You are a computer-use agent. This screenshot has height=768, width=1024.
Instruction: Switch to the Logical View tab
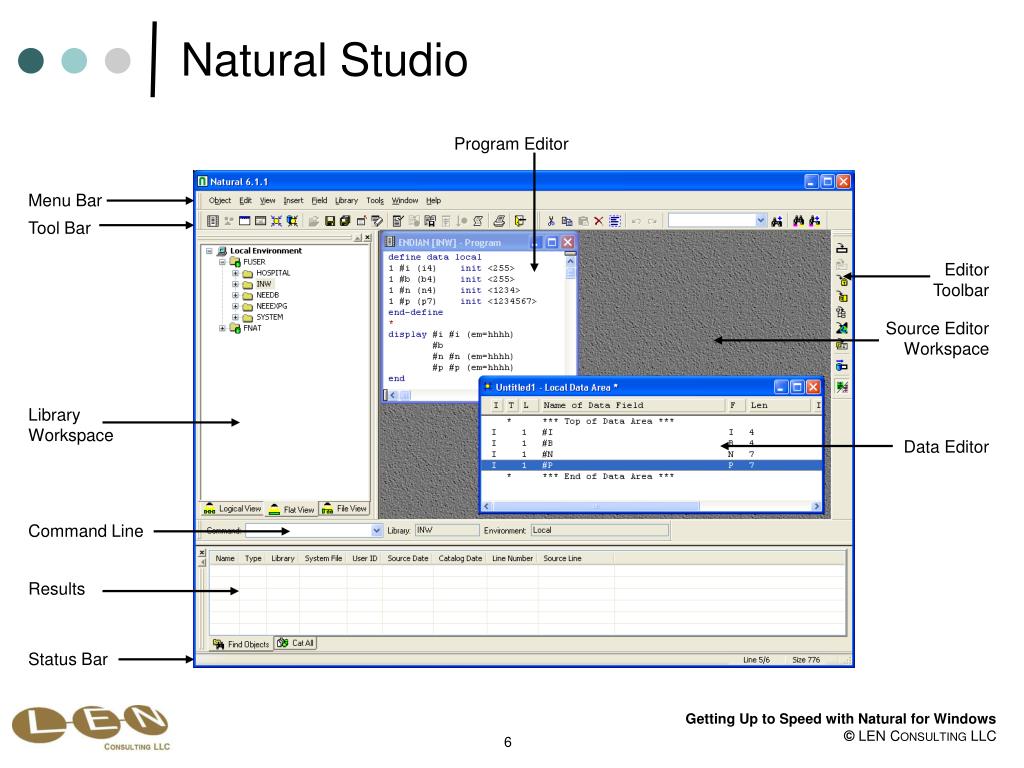232,509
